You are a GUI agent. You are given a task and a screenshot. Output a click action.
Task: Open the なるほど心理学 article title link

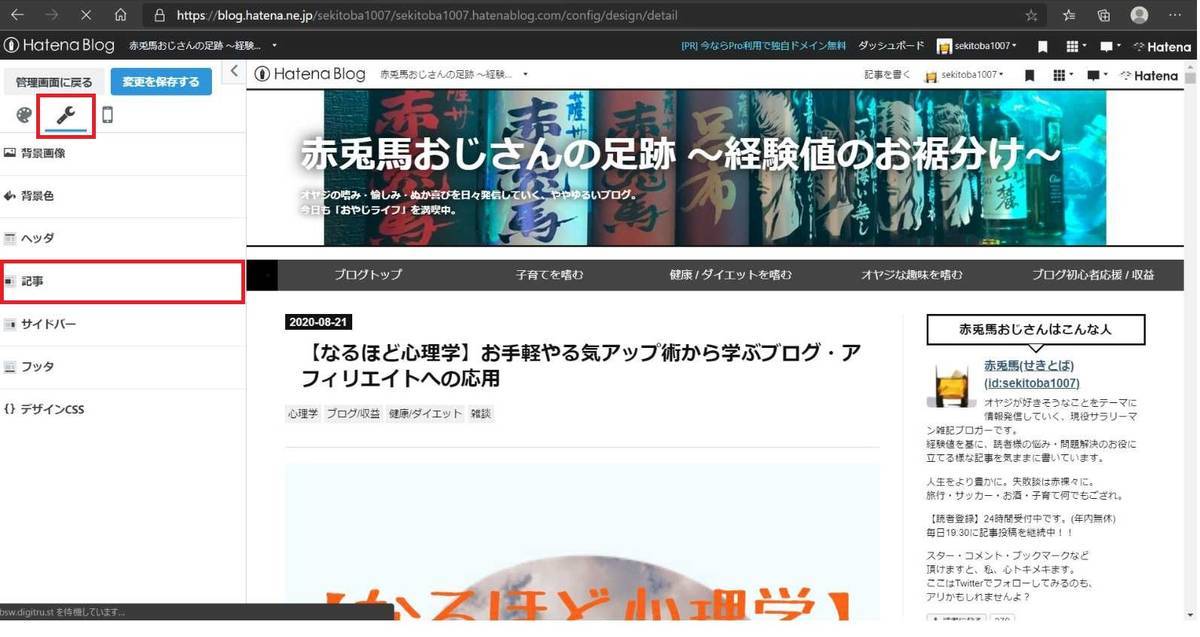click(x=579, y=366)
